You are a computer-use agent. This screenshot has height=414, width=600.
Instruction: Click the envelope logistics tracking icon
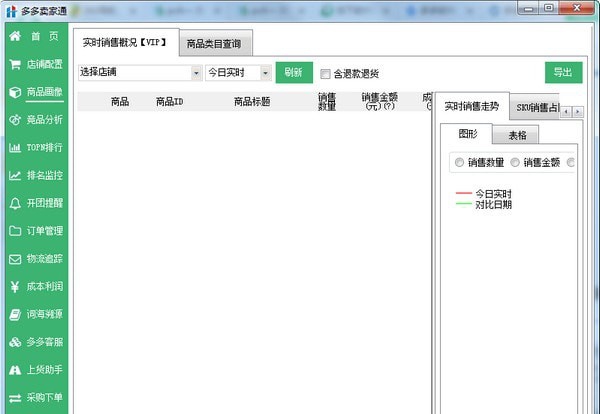pos(15,259)
